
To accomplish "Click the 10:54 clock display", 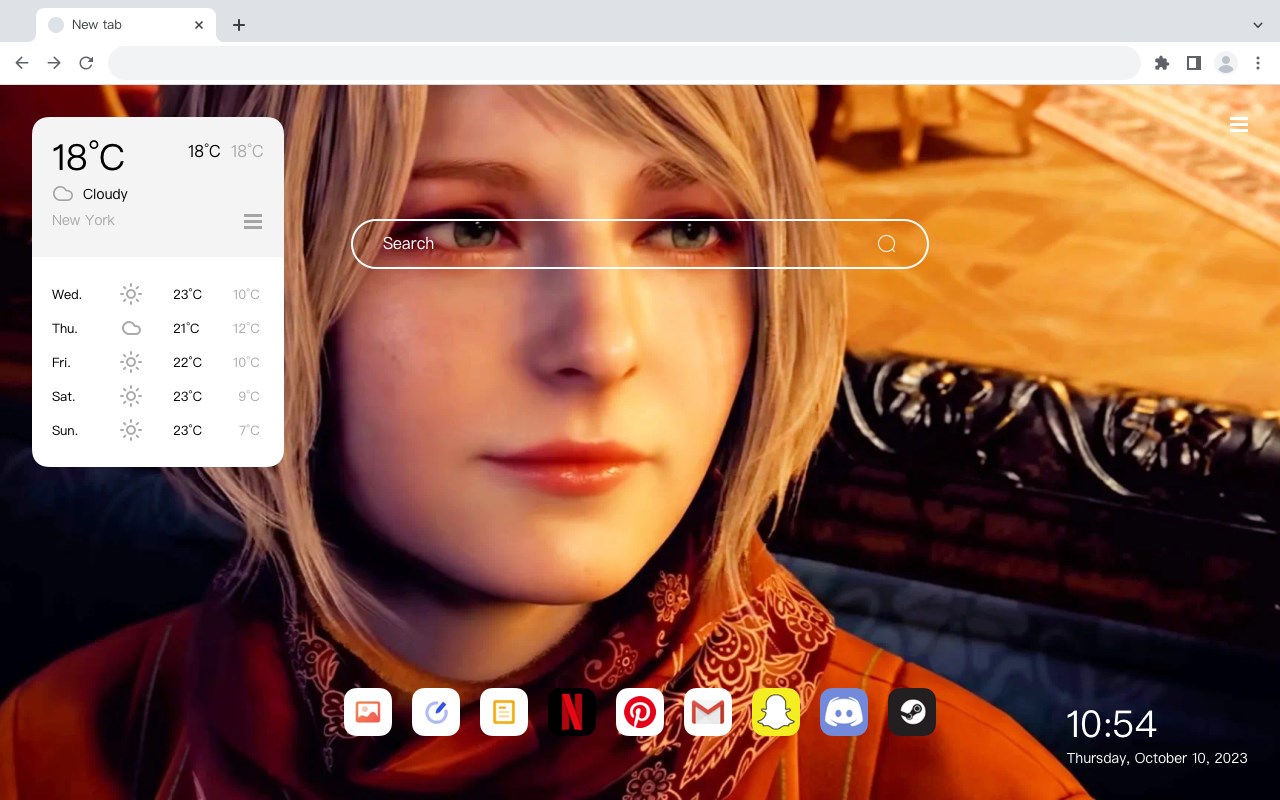I will coord(1111,724).
